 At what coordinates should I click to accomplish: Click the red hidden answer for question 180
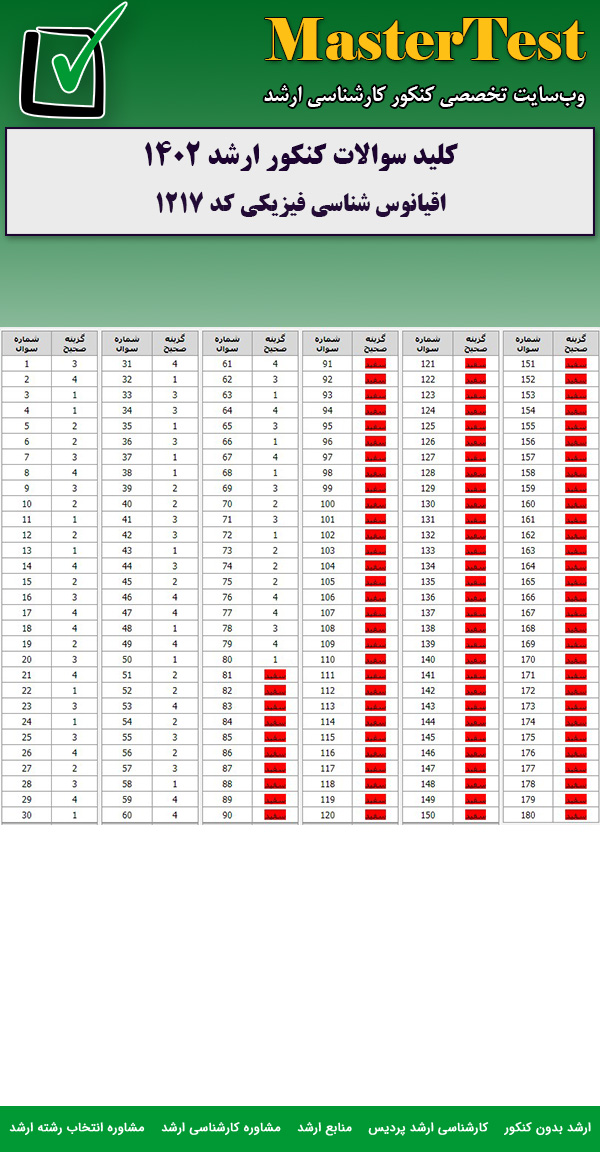(x=575, y=815)
